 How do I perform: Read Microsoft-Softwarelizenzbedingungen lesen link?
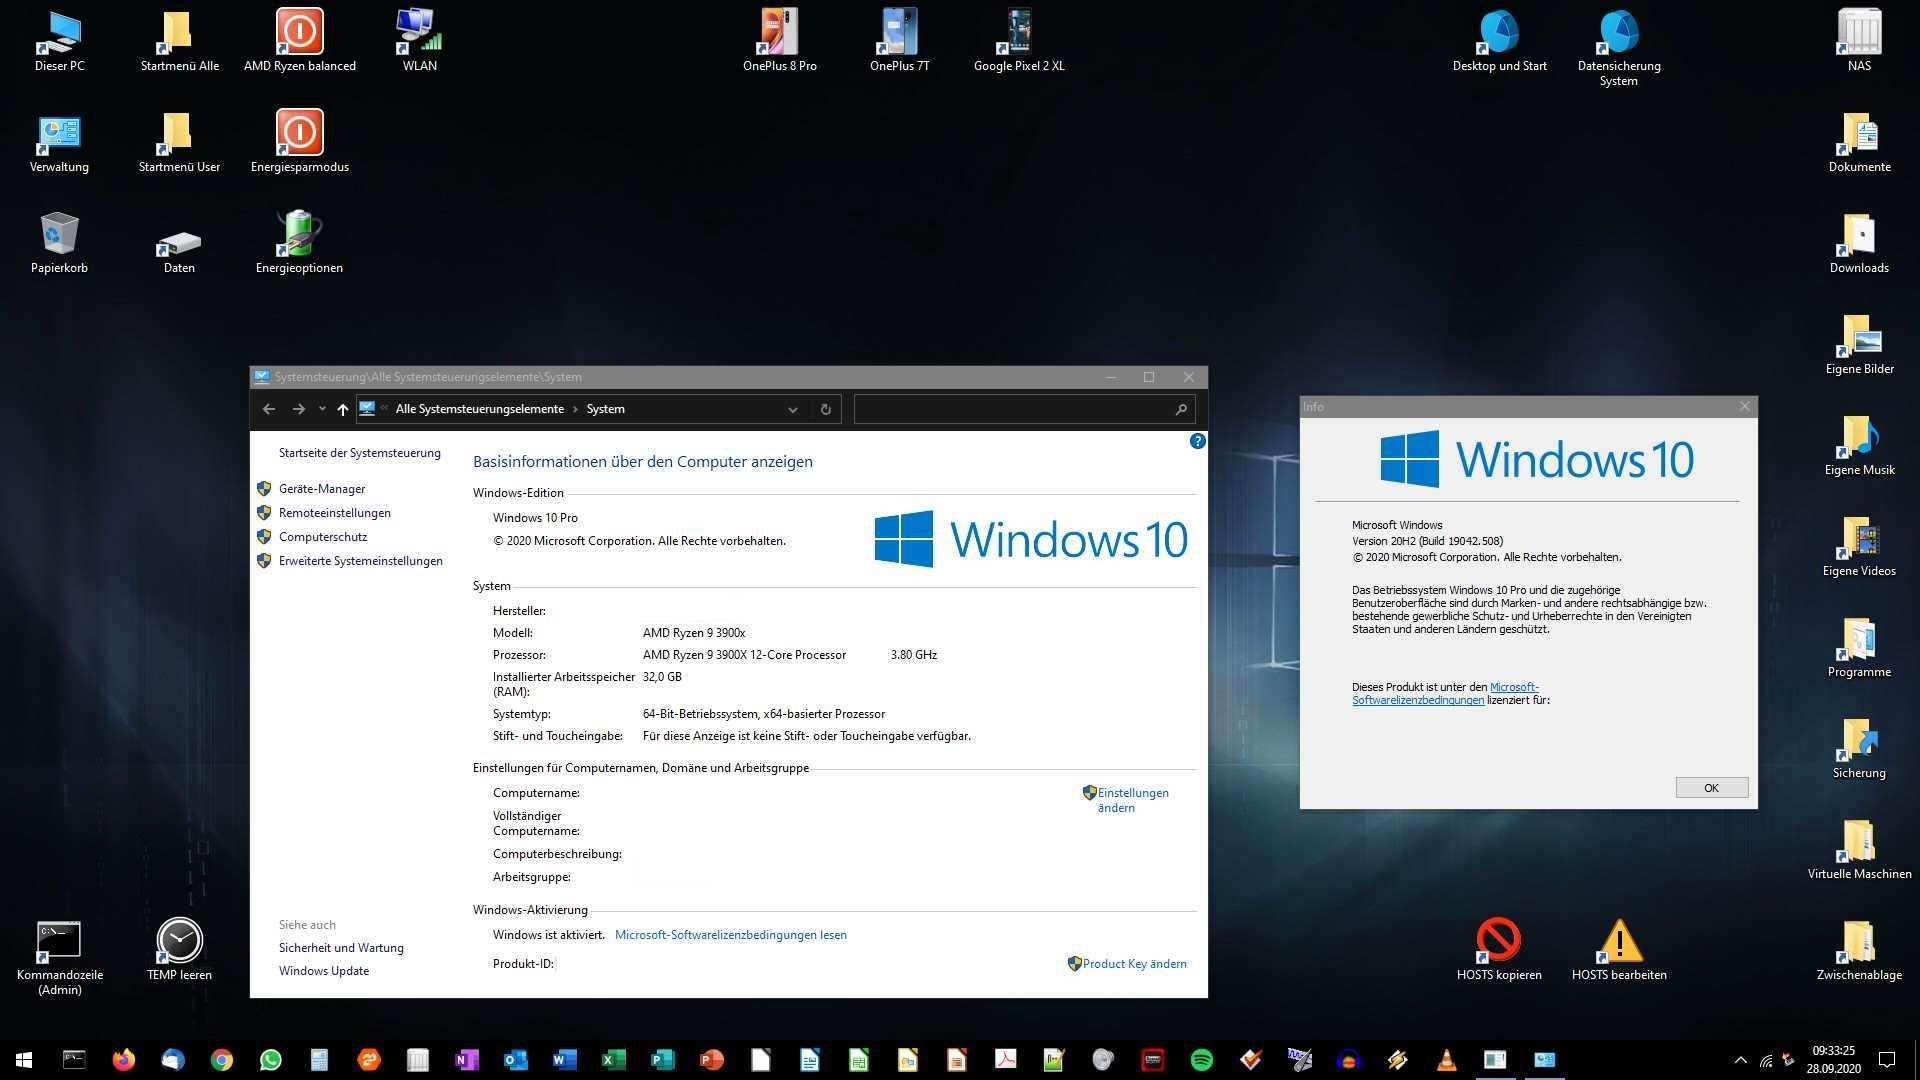tap(730, 935)
